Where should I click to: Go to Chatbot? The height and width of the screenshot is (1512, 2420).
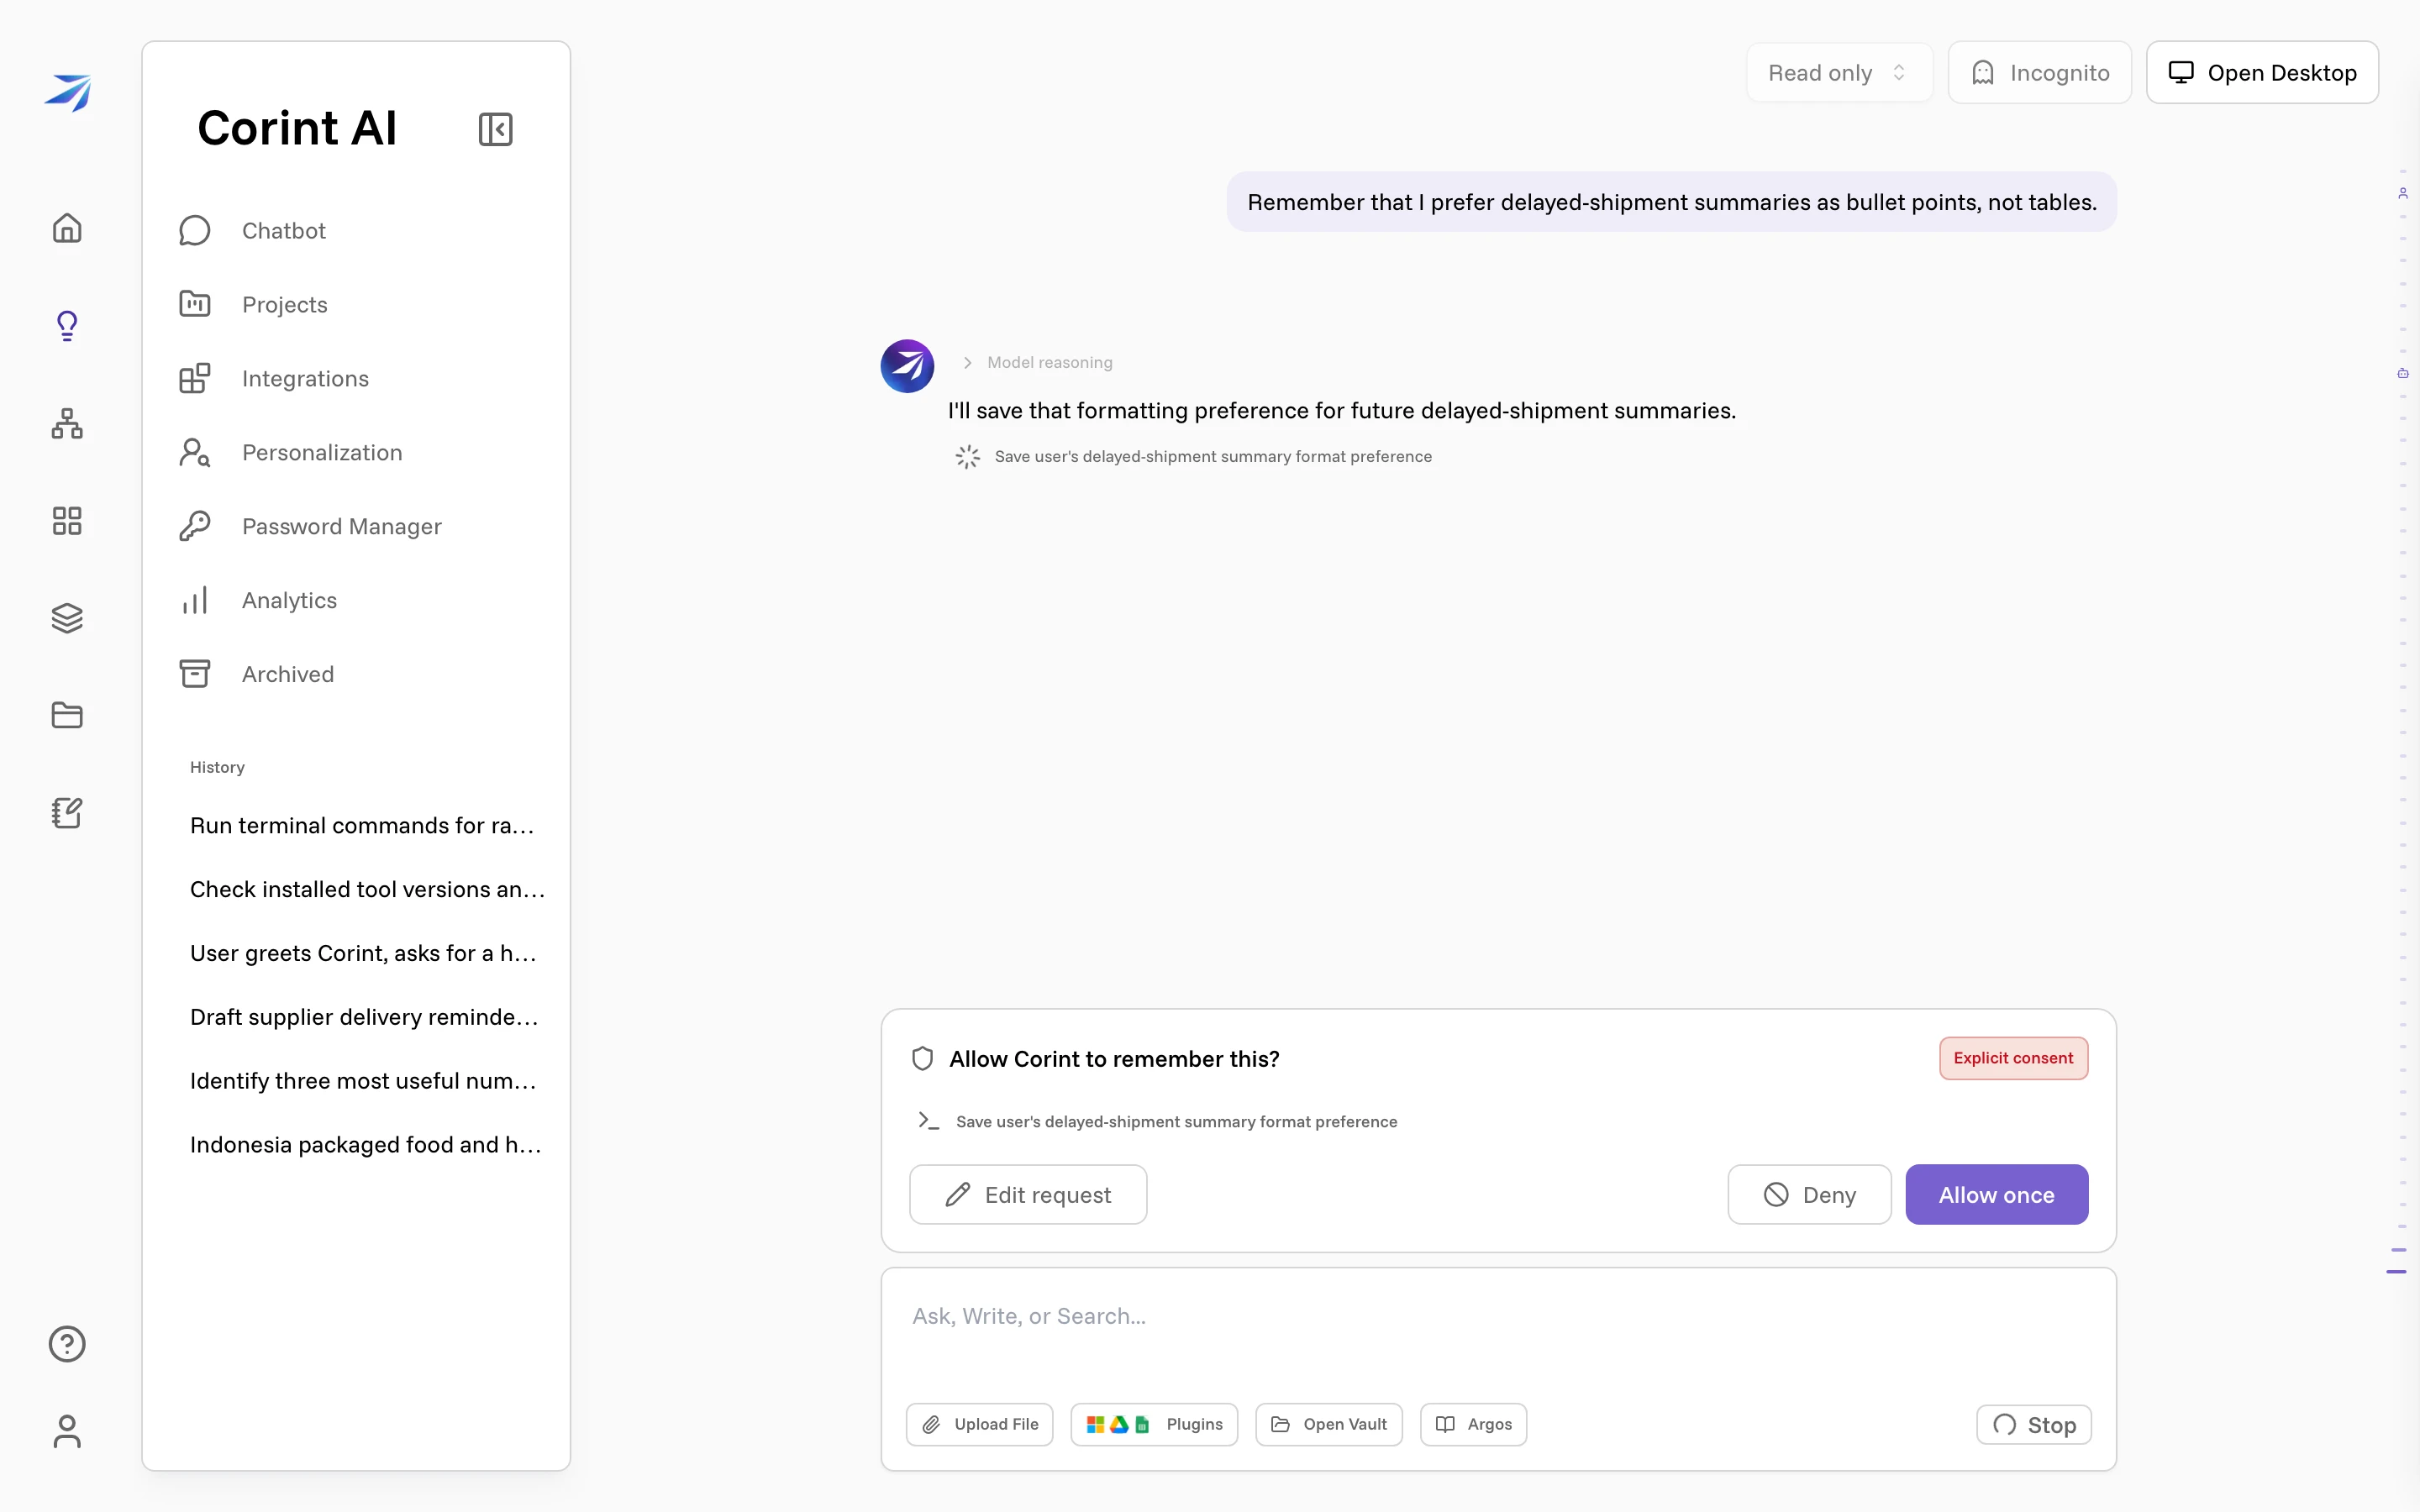click(x=356, y=230)
